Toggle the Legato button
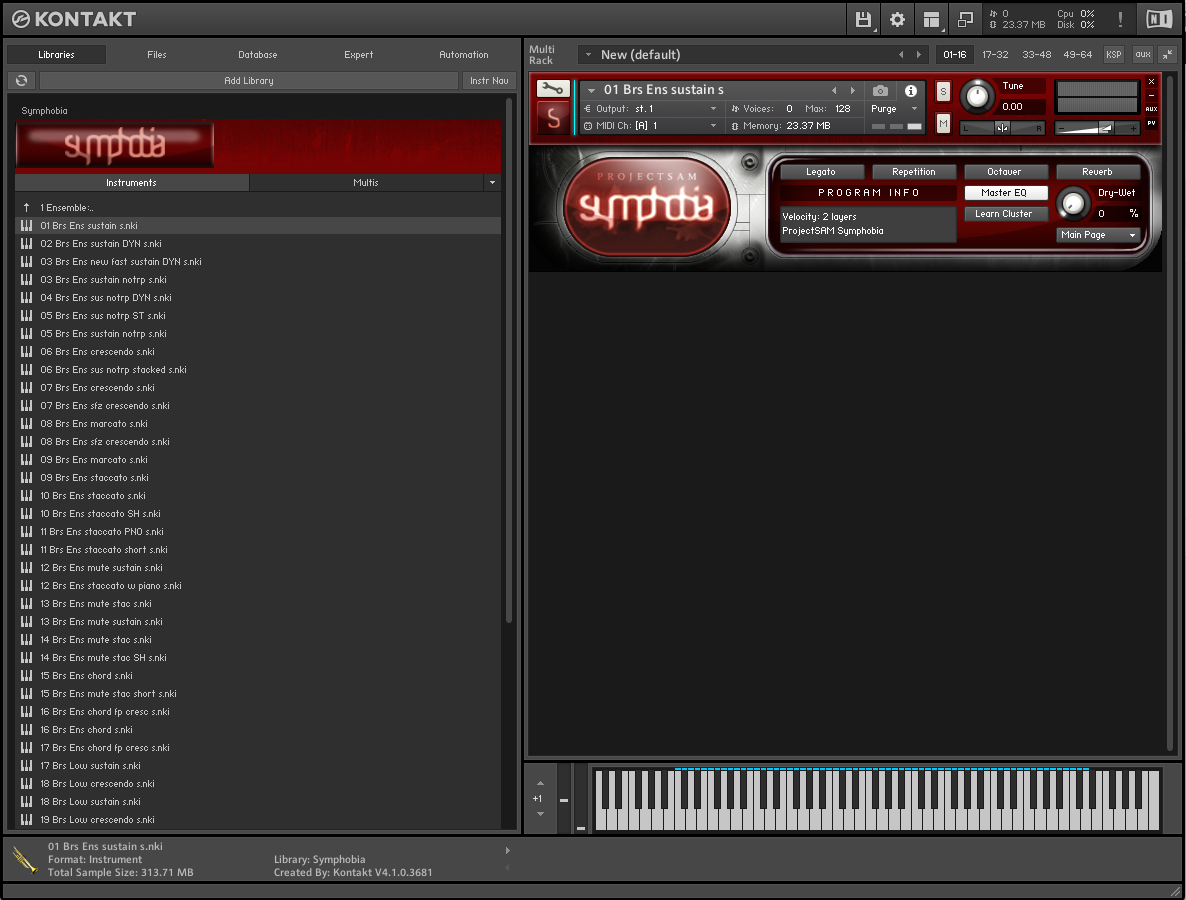1186x900 pixels. pyautogui.click(x=821, y=172)
